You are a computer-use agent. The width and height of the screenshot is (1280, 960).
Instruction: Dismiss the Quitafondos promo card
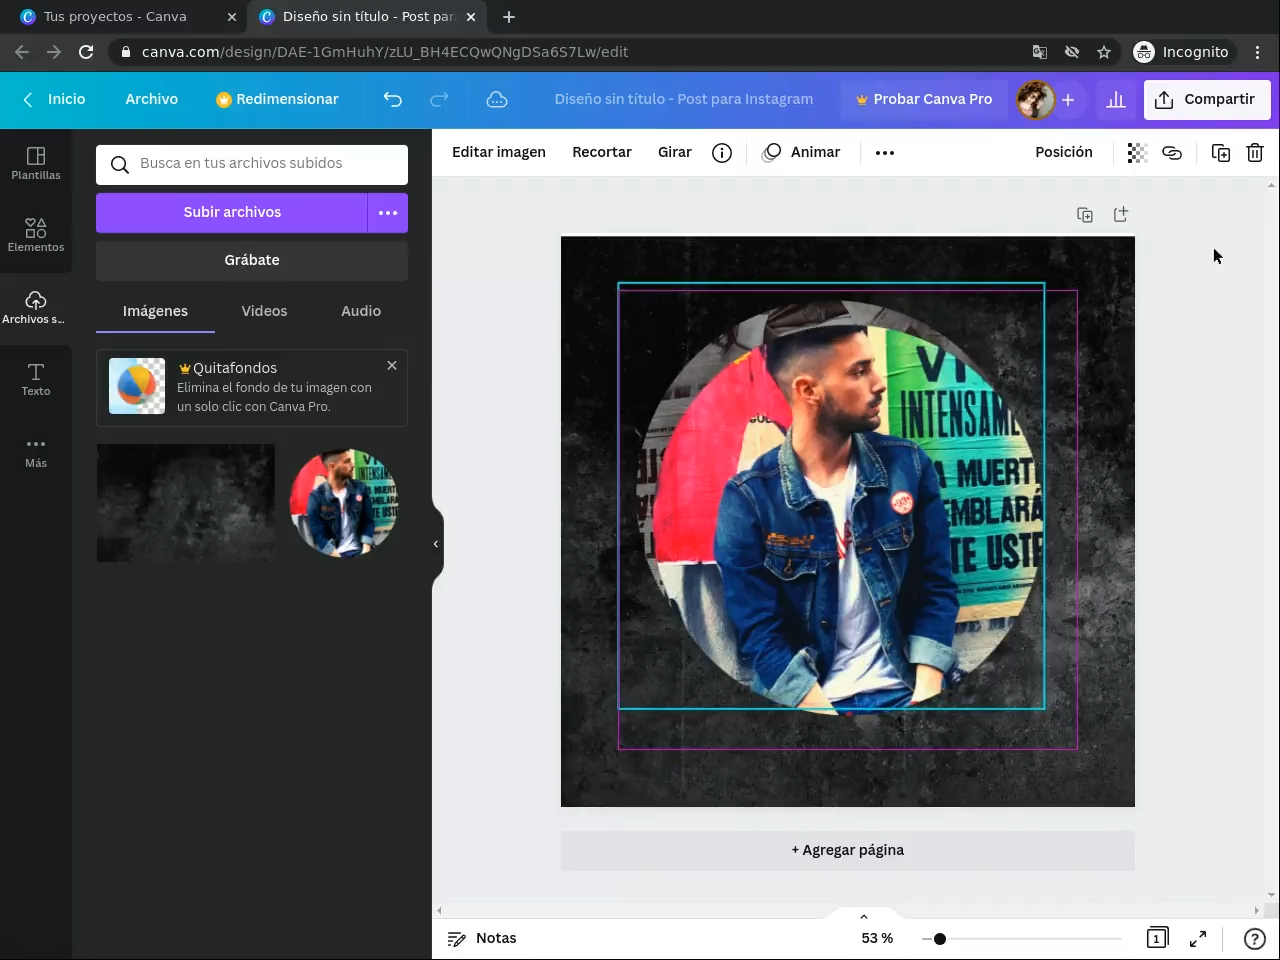pyautogui.click(x=392, y=366)
